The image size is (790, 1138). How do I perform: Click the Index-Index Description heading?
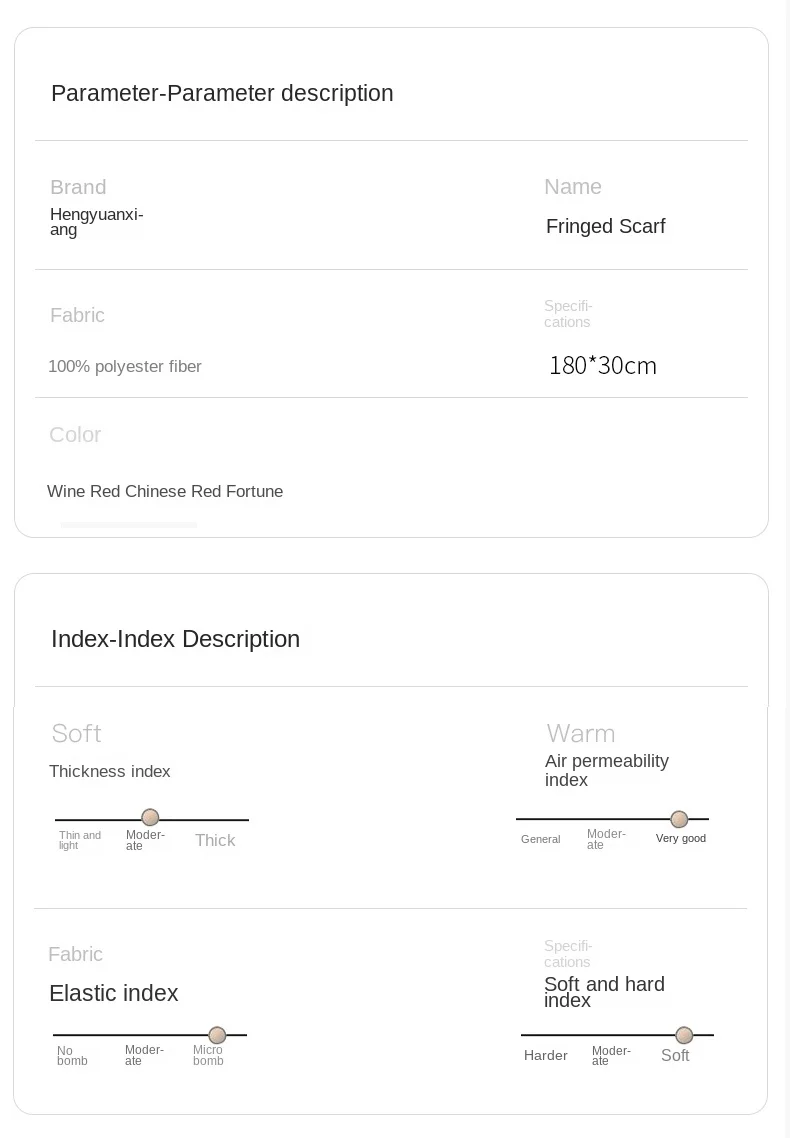(176, 639)
